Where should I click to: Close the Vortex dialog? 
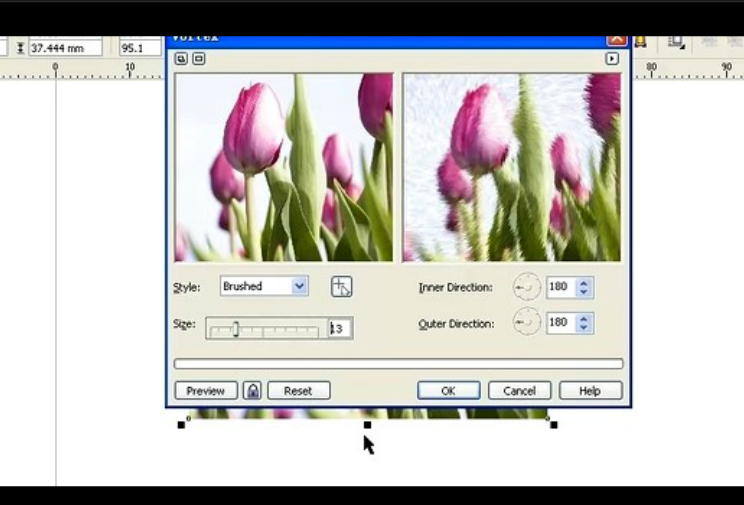(x=617, y=40)
